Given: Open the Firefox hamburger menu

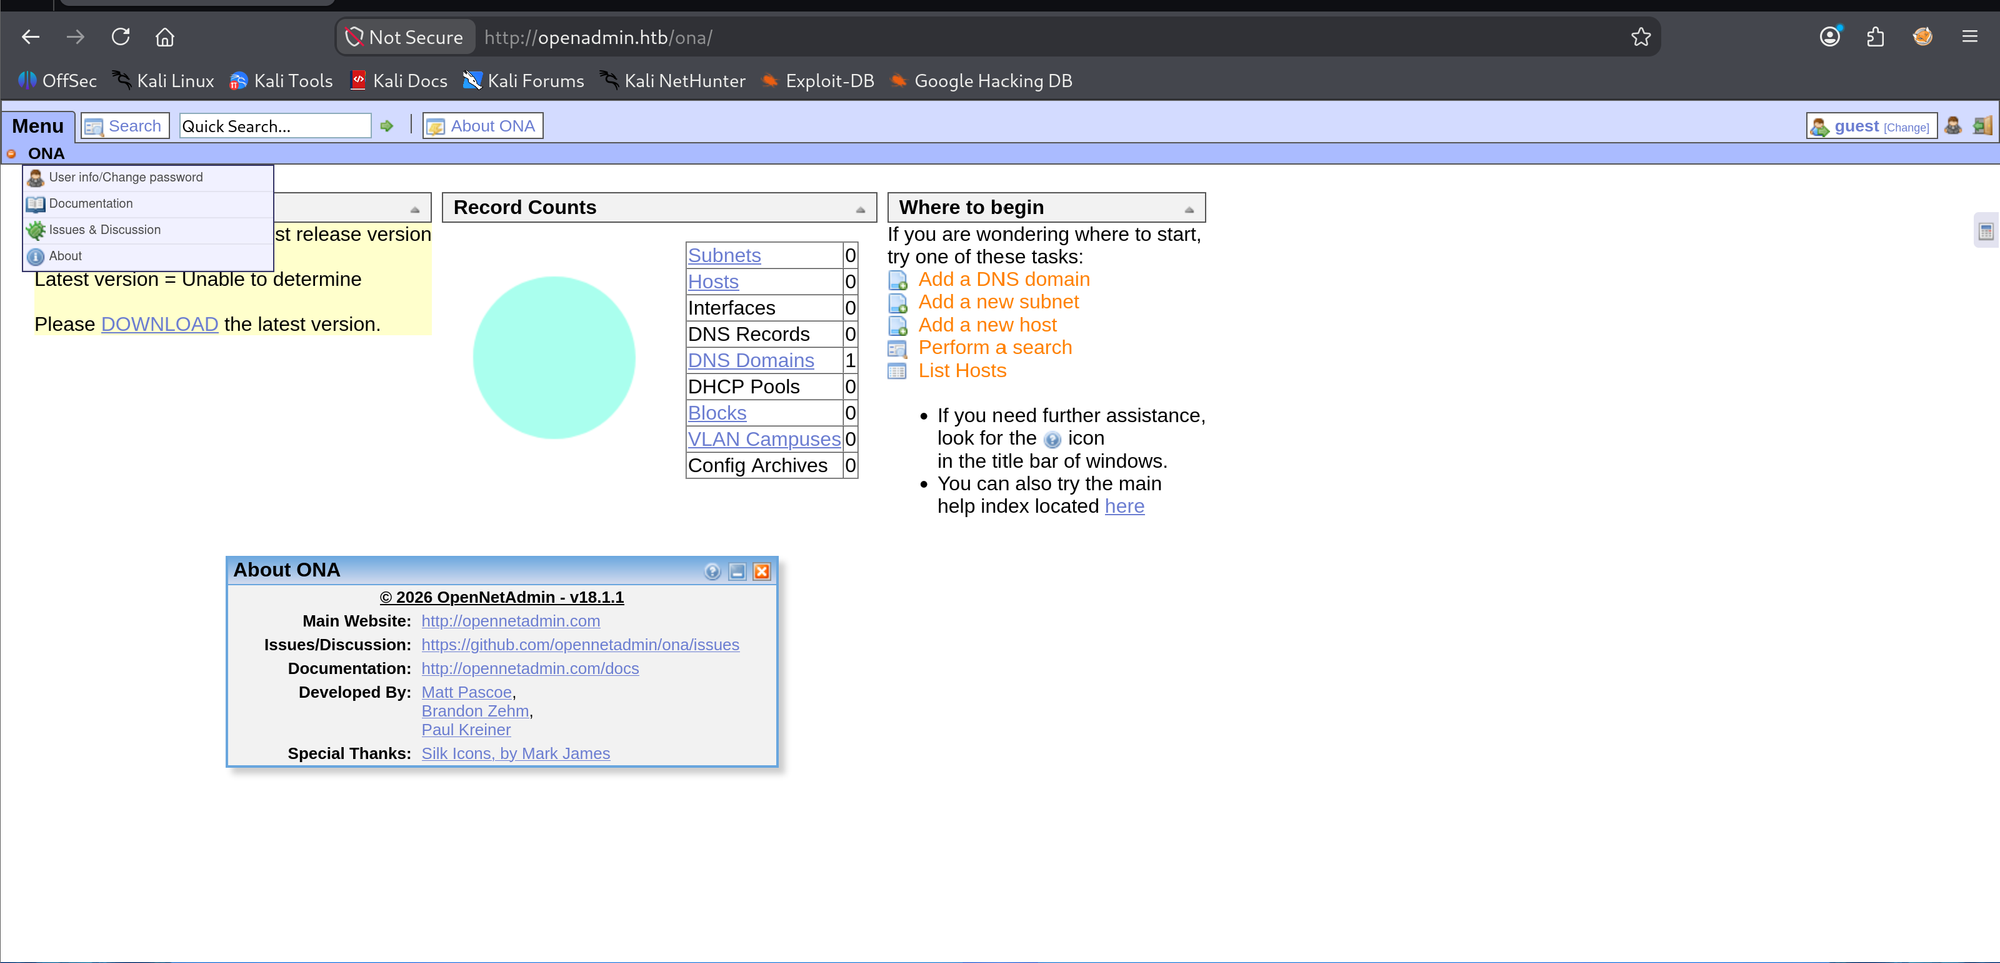Looking at the screenshot, I should [1970, 37].
